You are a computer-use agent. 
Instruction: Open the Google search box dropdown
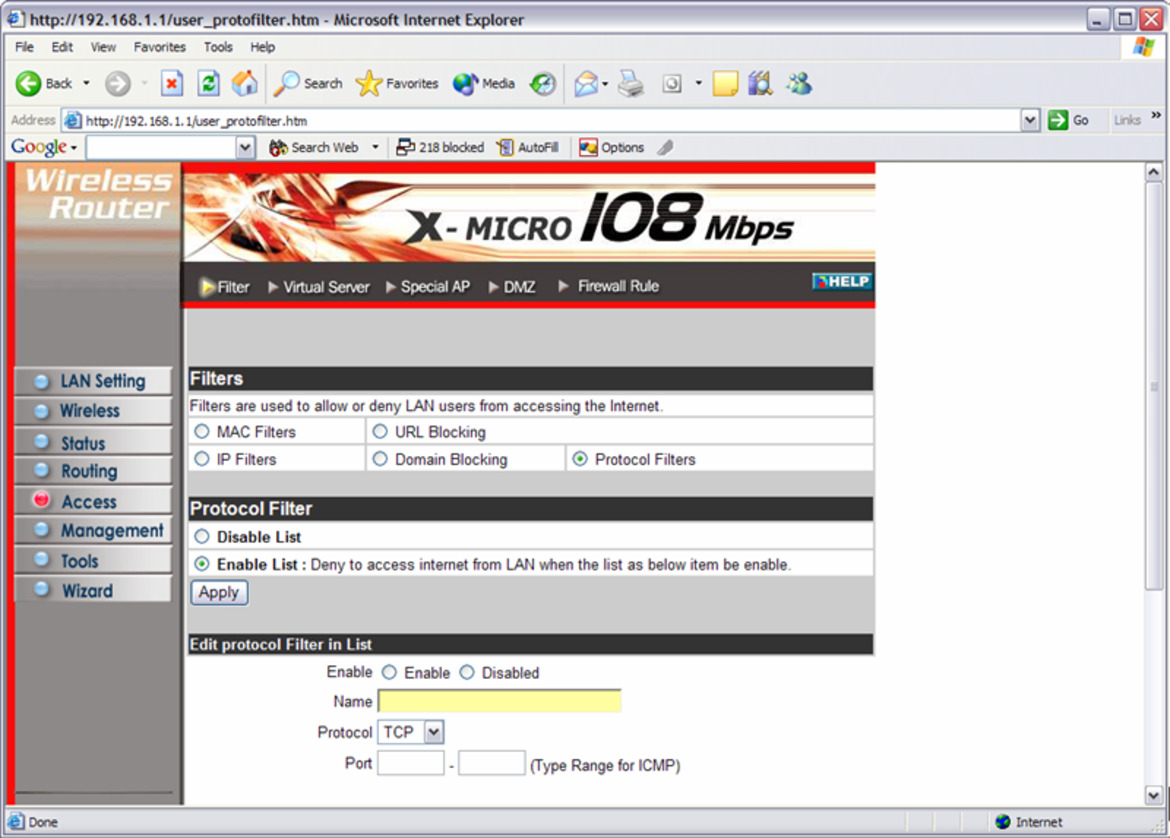click(245, 148)
